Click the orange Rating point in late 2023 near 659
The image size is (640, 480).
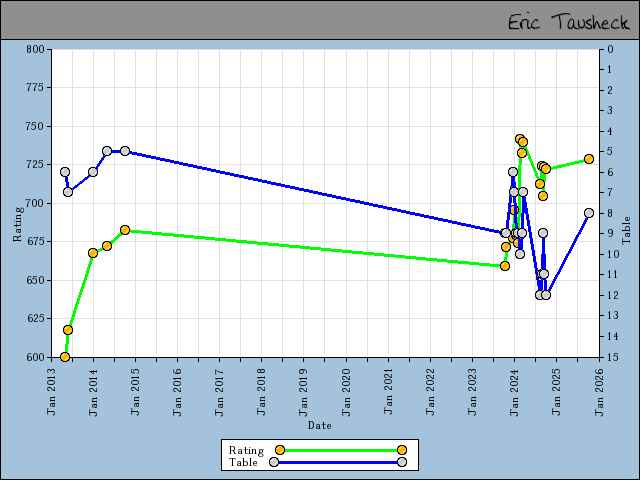[x=505, y=266]
